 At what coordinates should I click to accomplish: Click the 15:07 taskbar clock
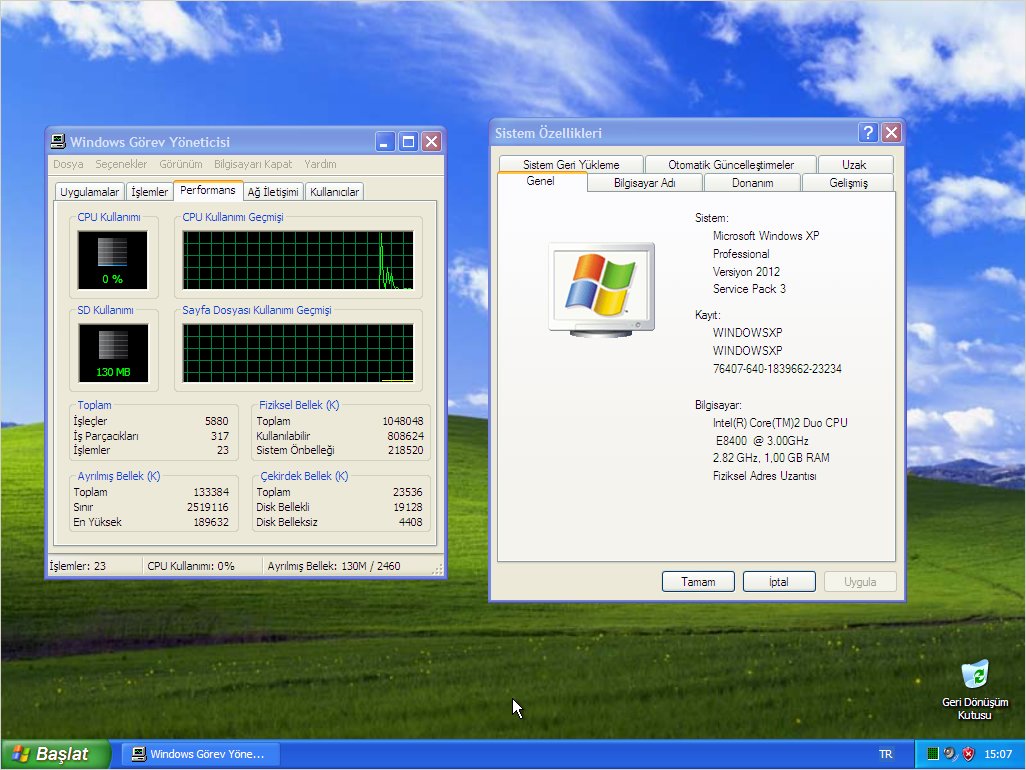pos(998,754)
